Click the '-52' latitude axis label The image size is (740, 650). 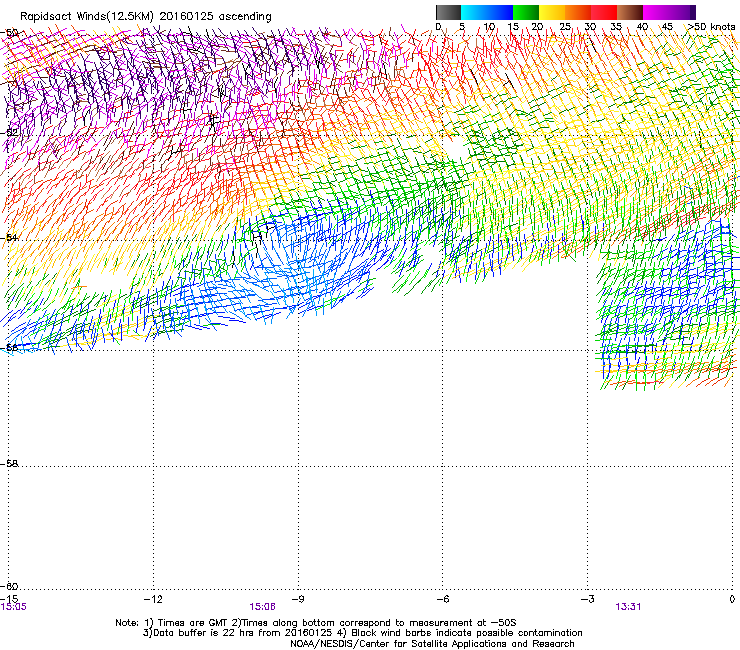(x=9, y=133)
